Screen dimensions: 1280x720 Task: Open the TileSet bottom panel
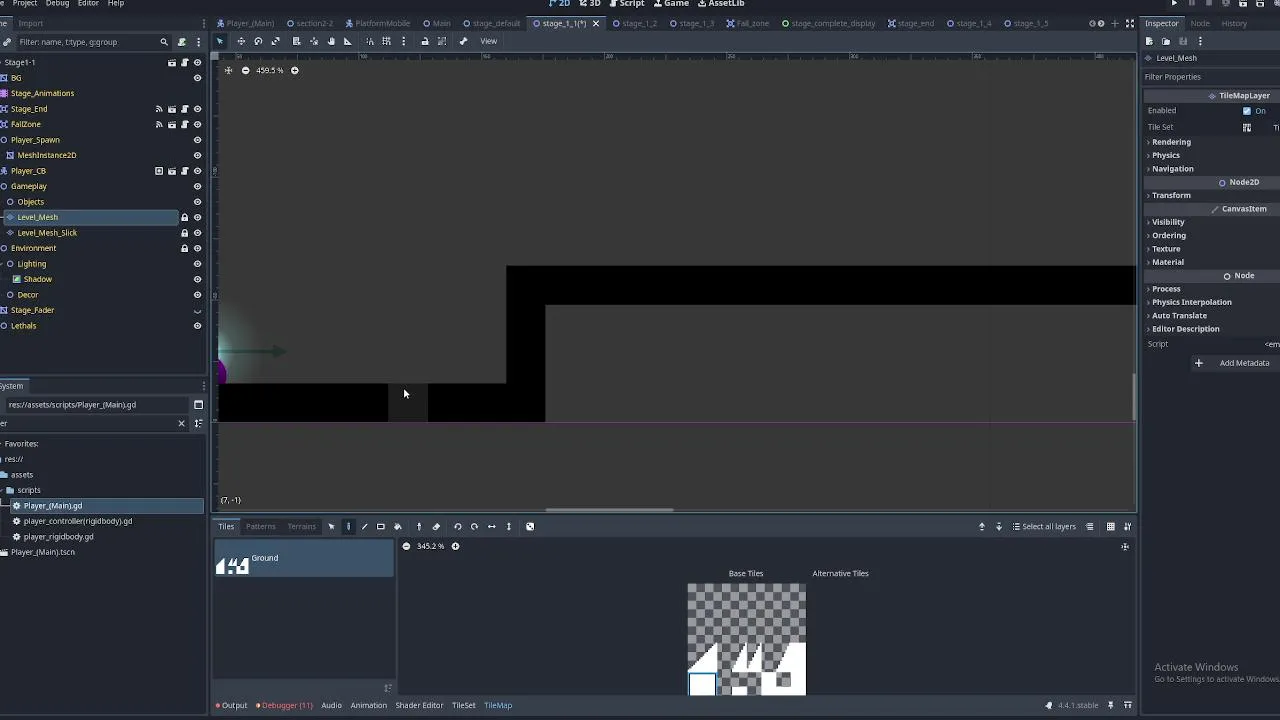[x=463, y=705]
